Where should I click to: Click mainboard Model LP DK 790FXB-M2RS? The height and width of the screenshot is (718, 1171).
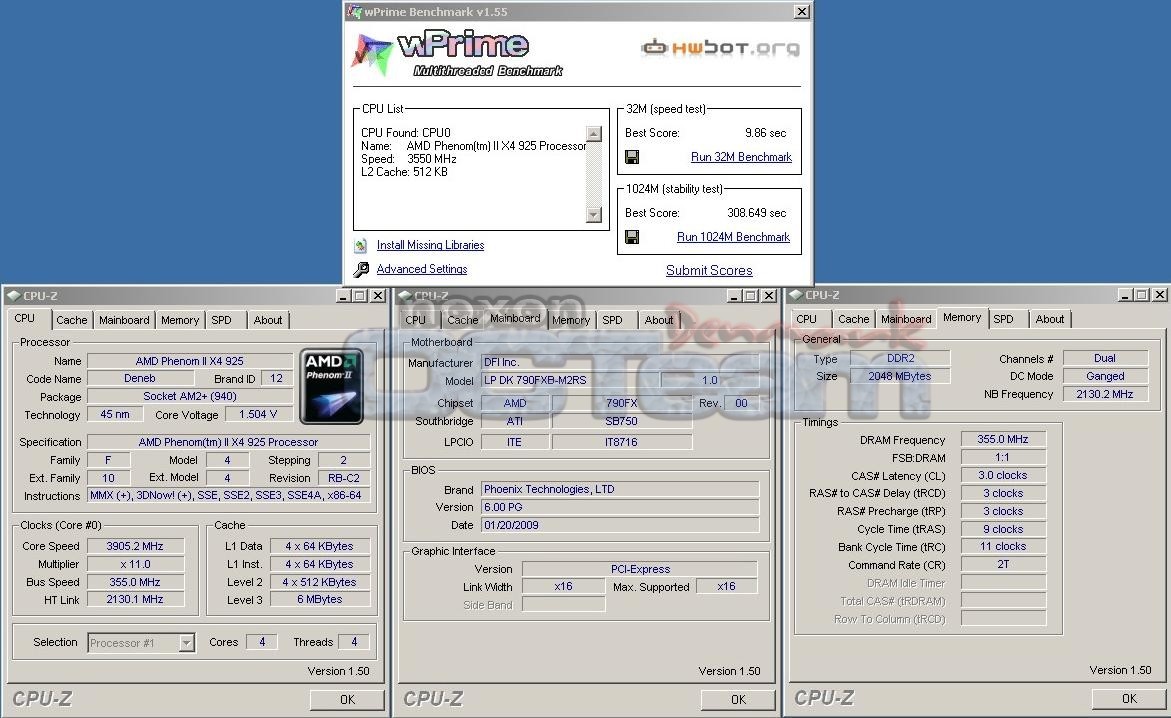[x=570, y=380]
